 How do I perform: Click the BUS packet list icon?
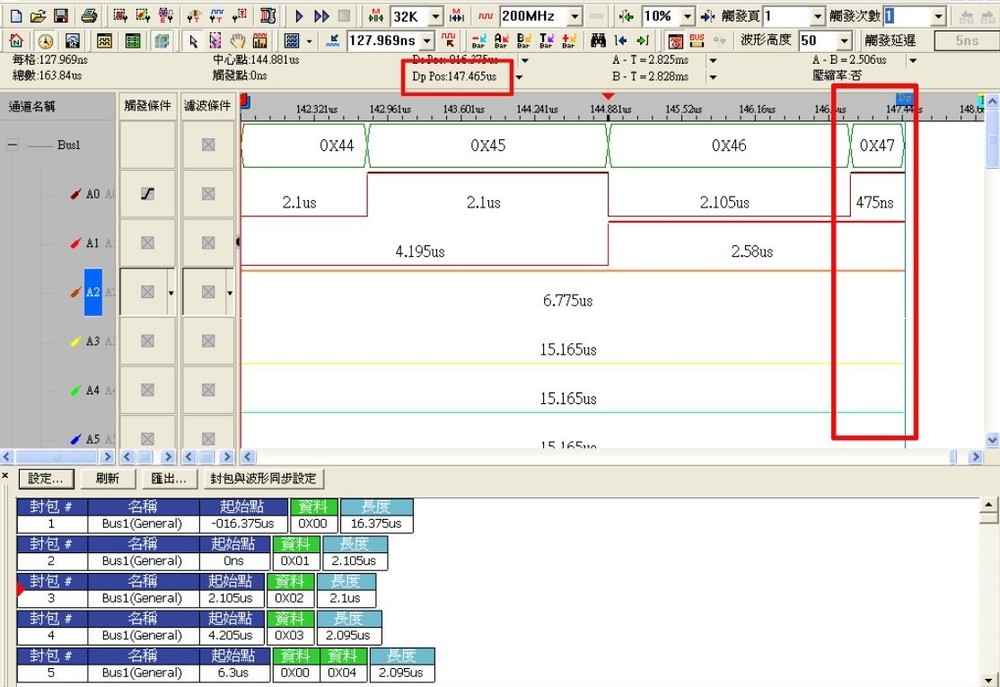[x=697, y=41]
